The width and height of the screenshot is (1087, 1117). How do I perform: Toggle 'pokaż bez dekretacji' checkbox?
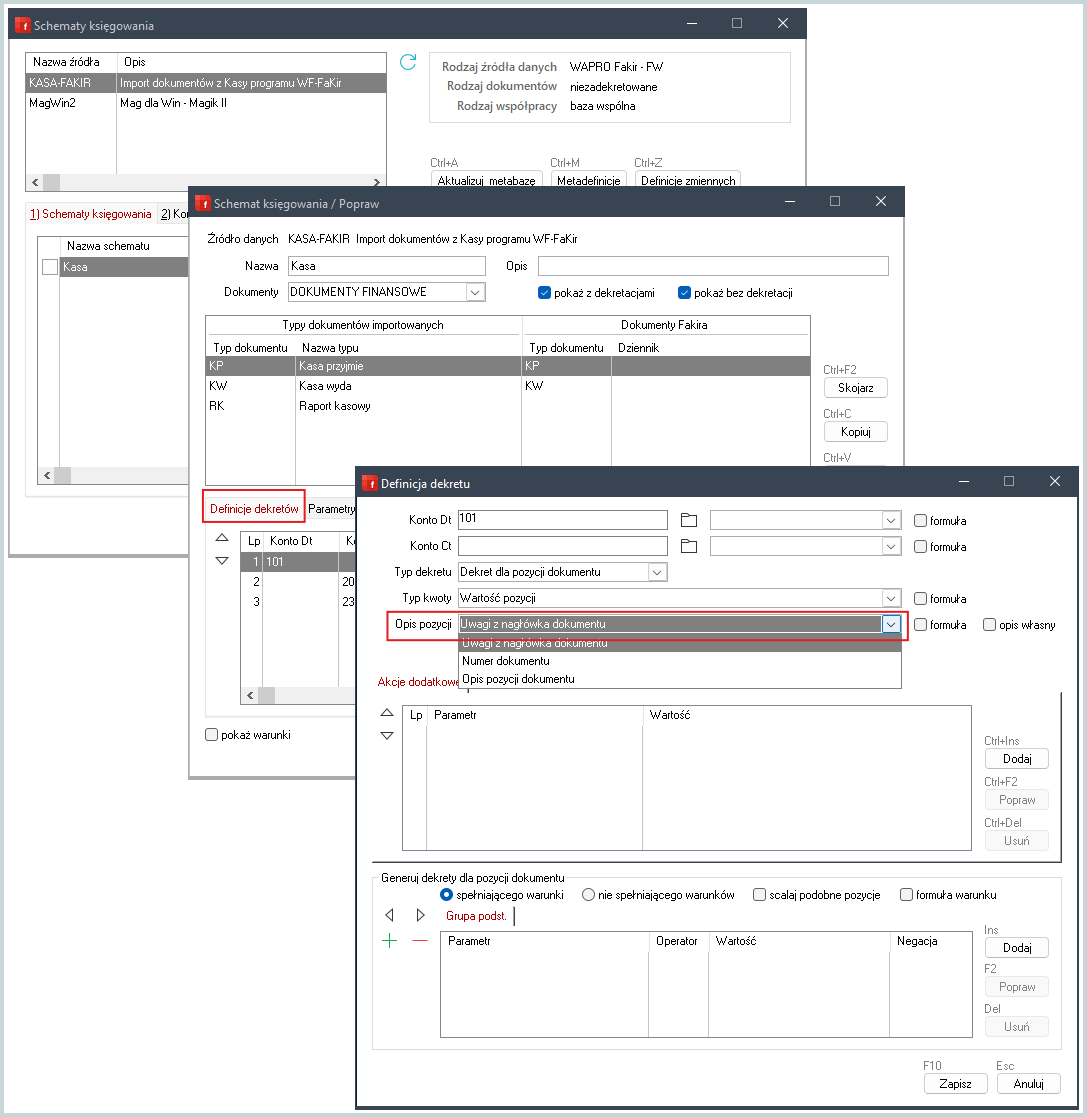coord(685,293)
